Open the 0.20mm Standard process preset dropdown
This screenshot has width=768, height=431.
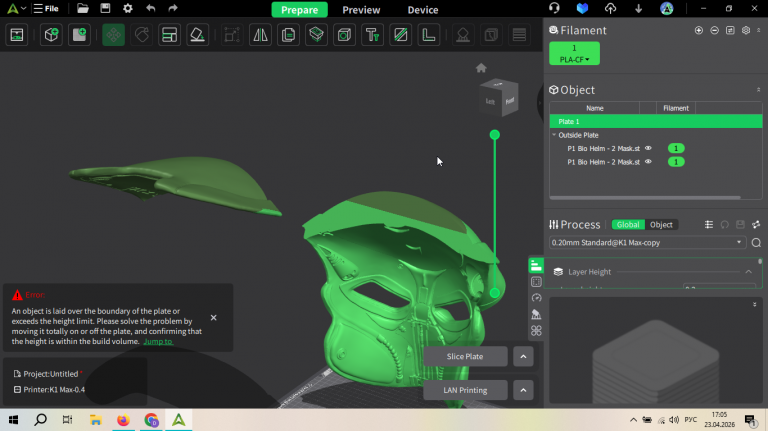coord(739,242)
